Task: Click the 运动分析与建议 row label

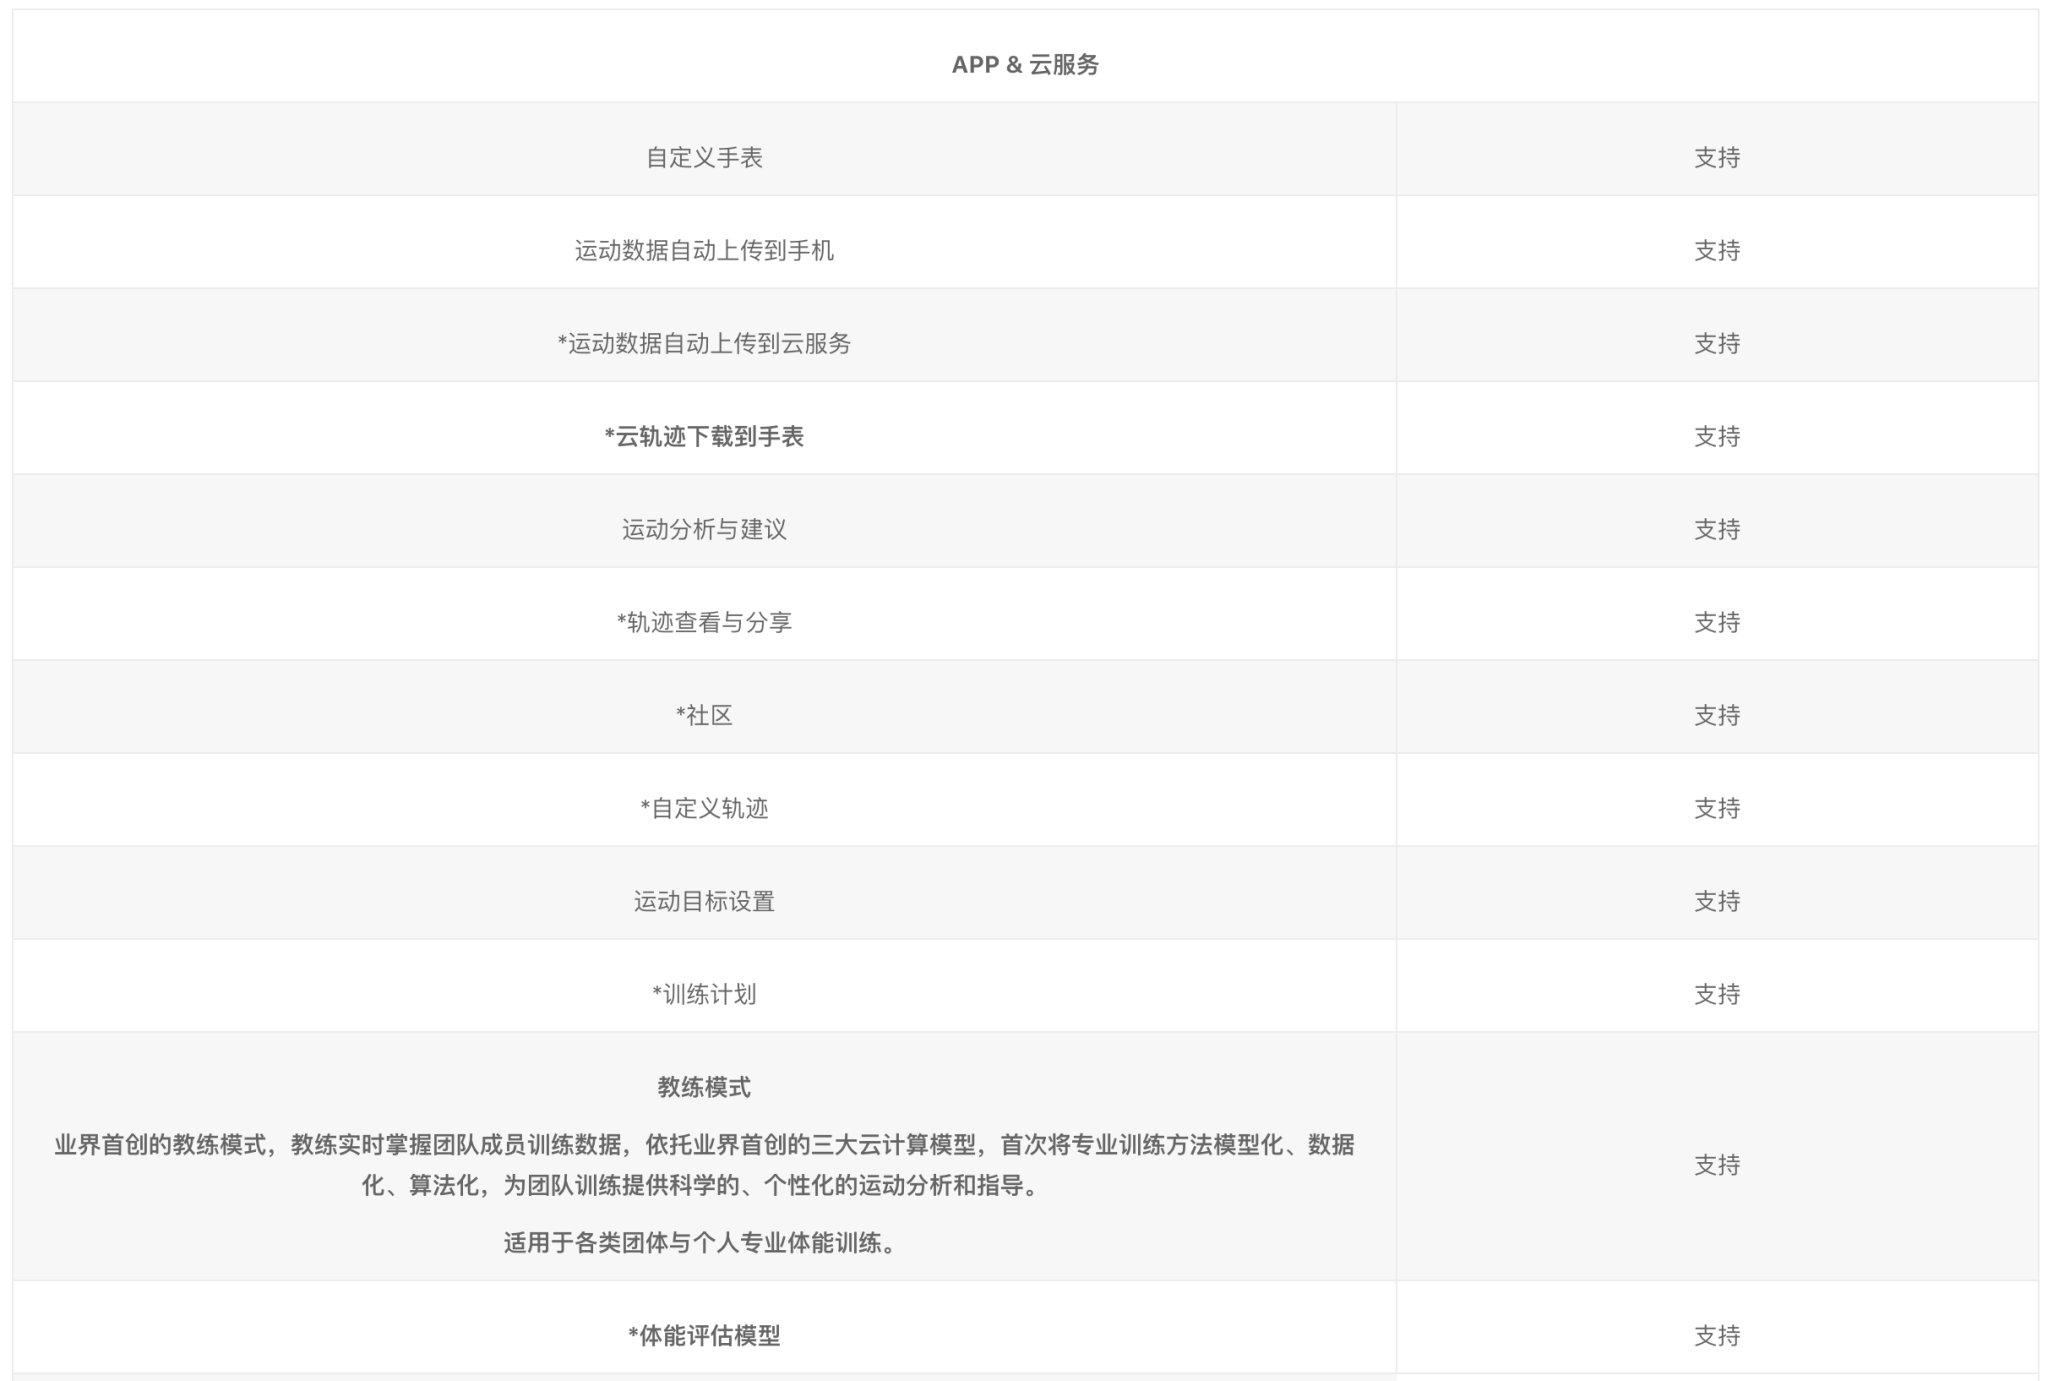Action: pyautogui.click(x=704, y=530)
